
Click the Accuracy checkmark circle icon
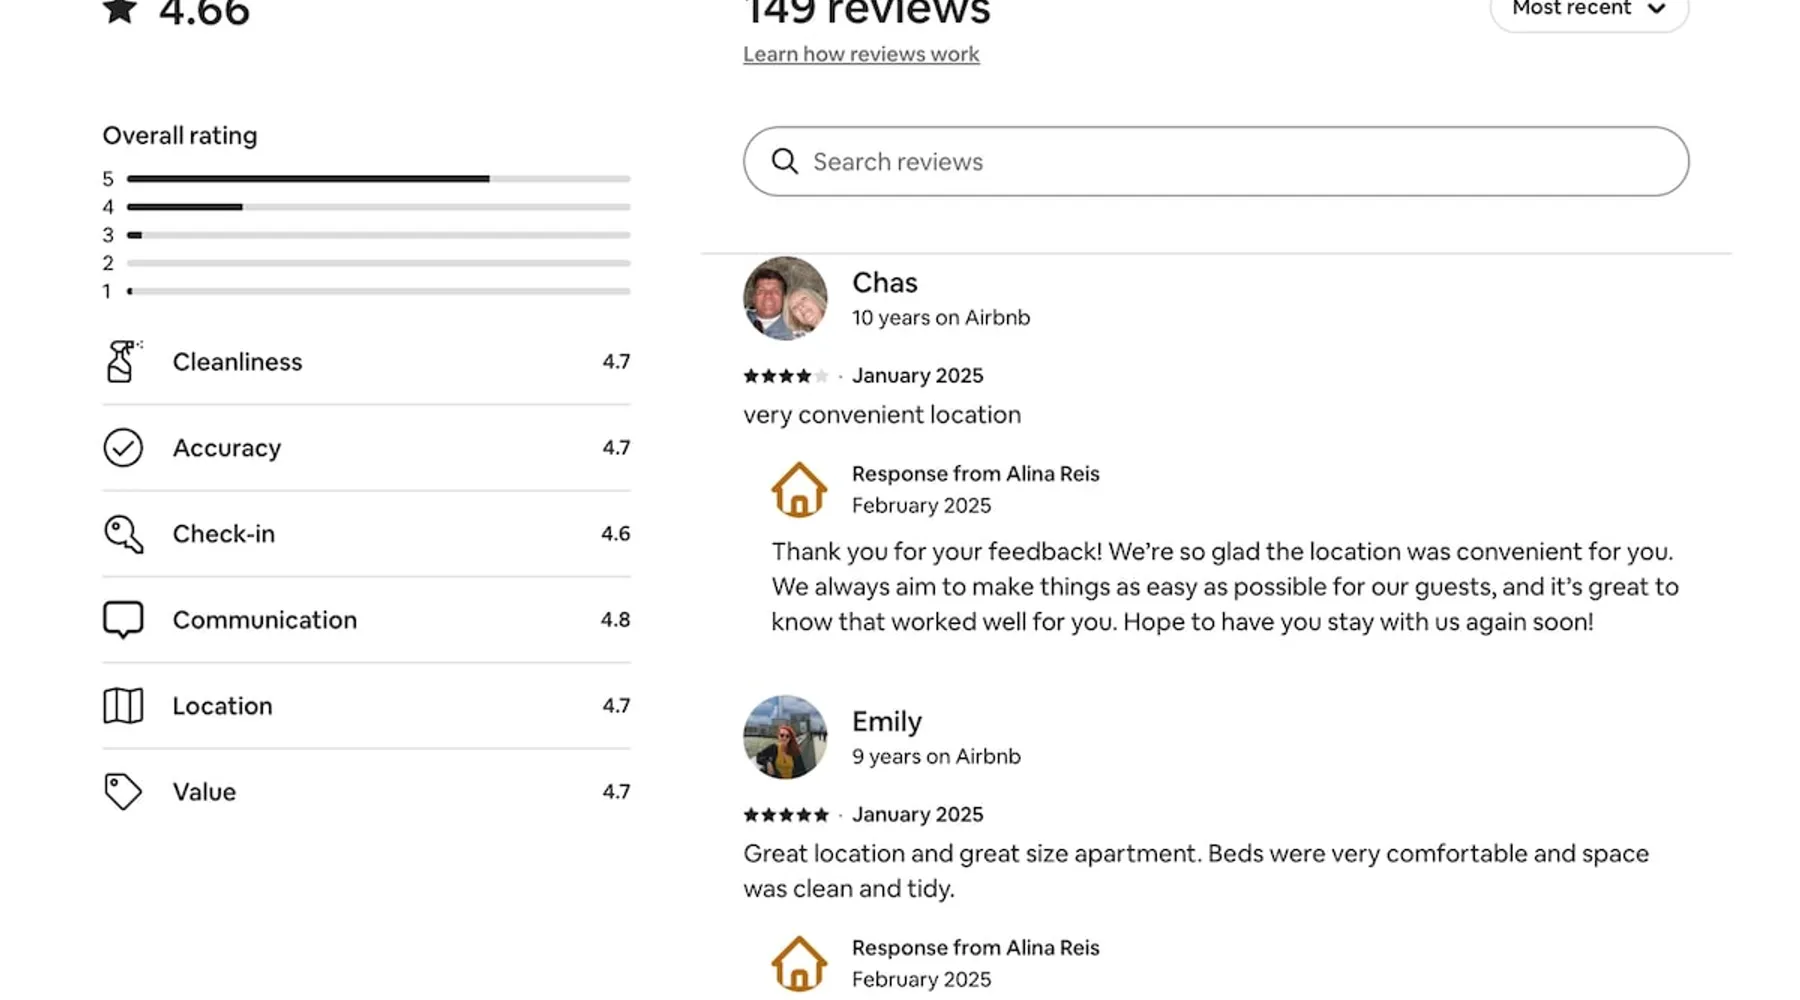[123, 448]
